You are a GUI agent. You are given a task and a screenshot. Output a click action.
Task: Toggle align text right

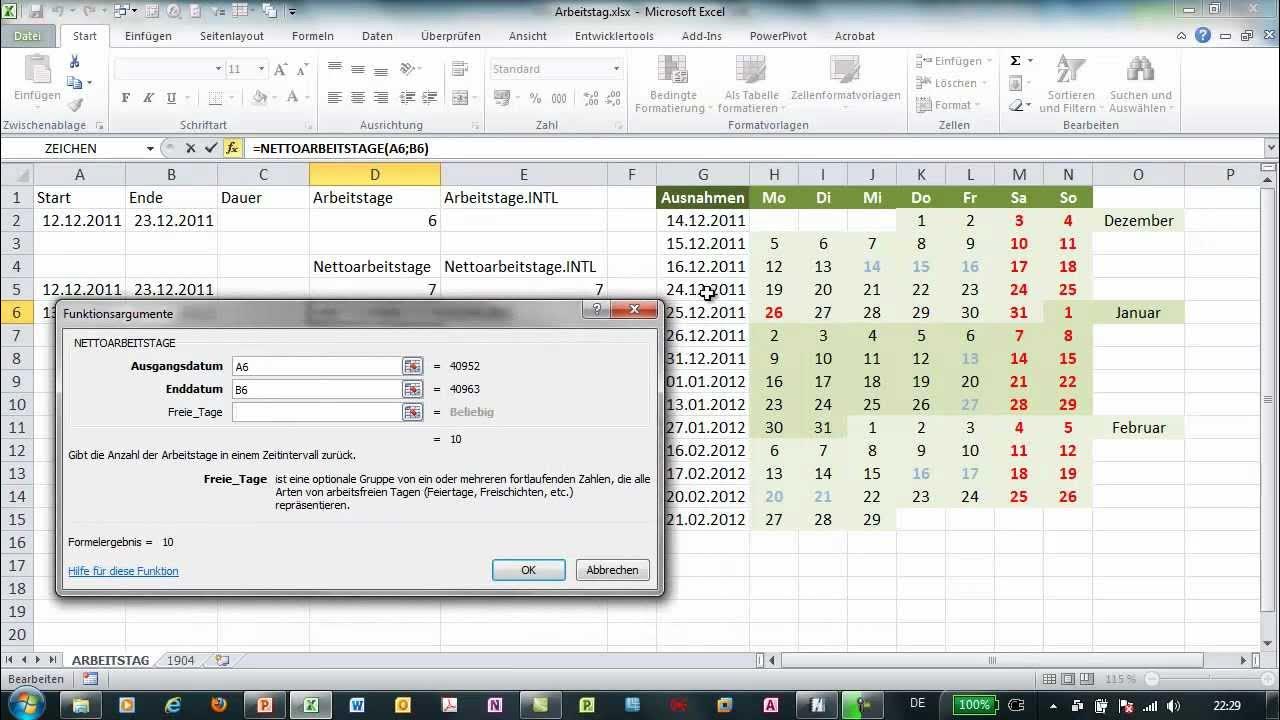380,98
